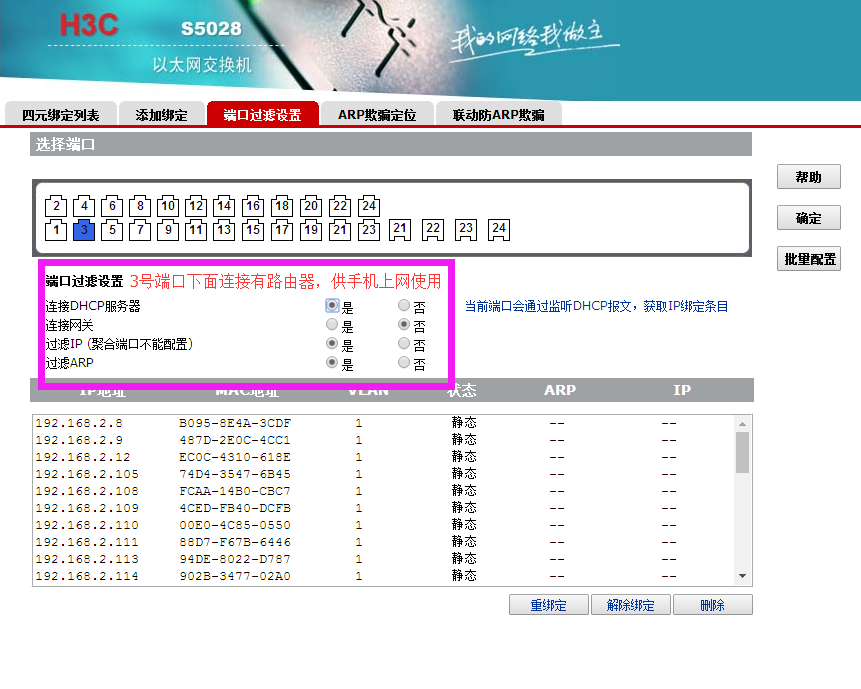
Task: Click the 重绑定 button
Action: tap(549, 605)
